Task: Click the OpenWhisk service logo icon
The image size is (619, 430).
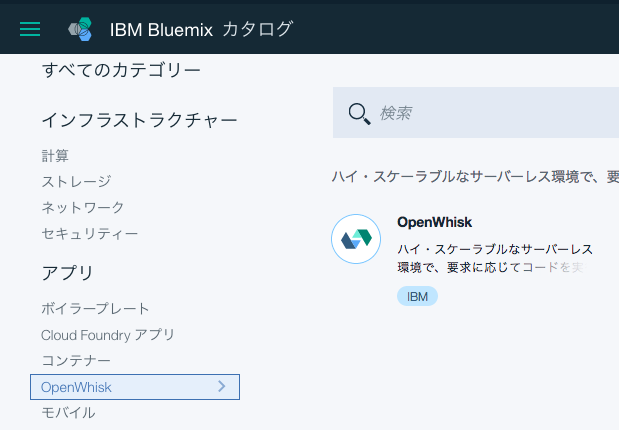Action: click(x=356, y=239)
